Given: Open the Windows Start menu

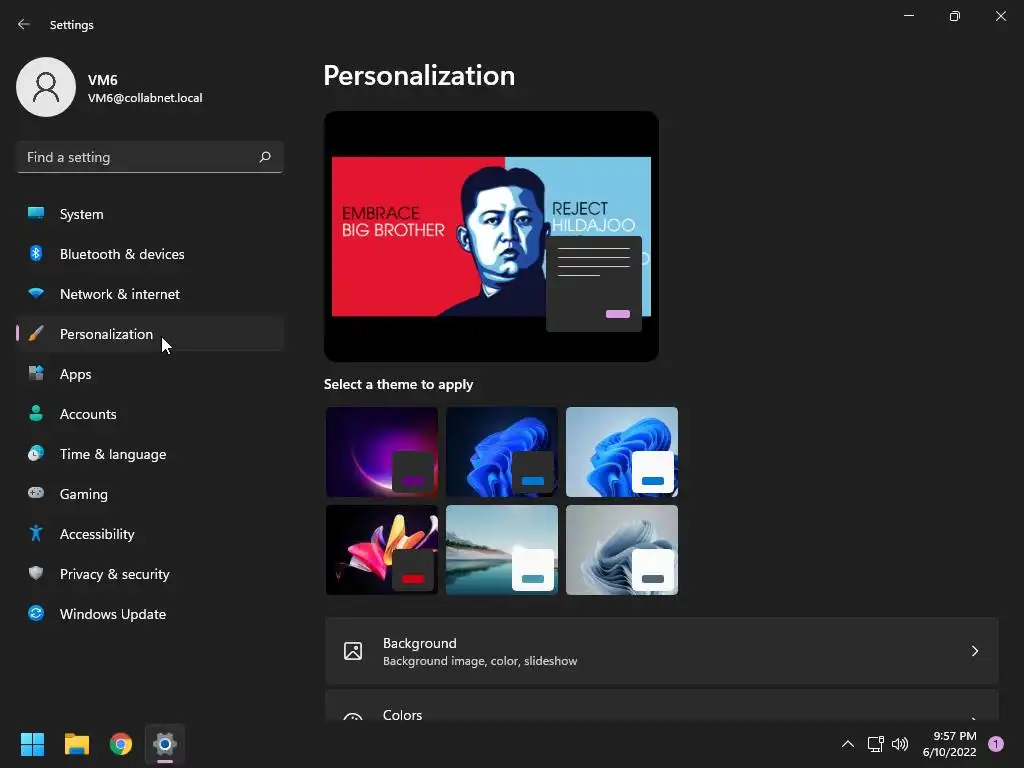Looking at the screenshot, I should click(32, 744).
